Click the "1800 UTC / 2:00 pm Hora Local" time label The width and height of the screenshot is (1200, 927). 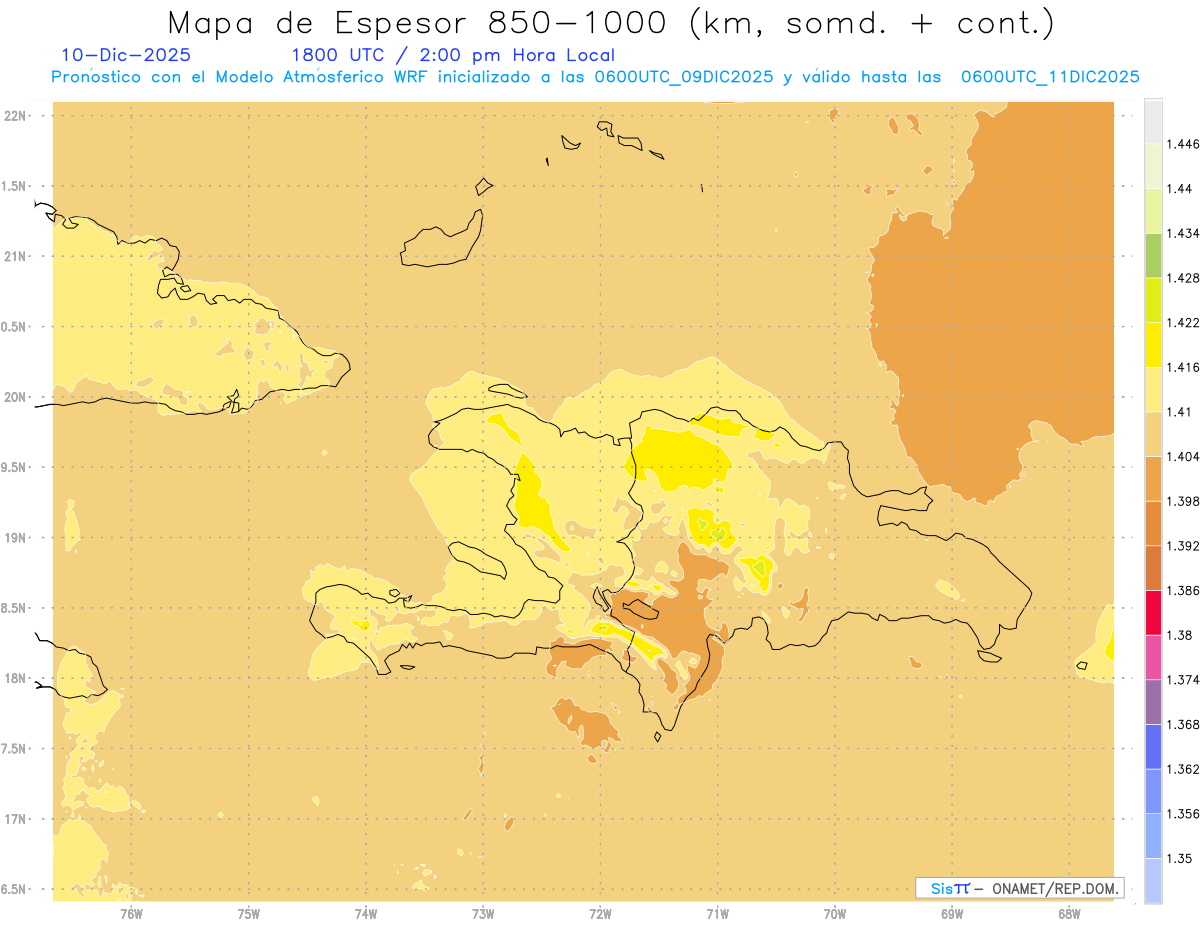point(453,56)
